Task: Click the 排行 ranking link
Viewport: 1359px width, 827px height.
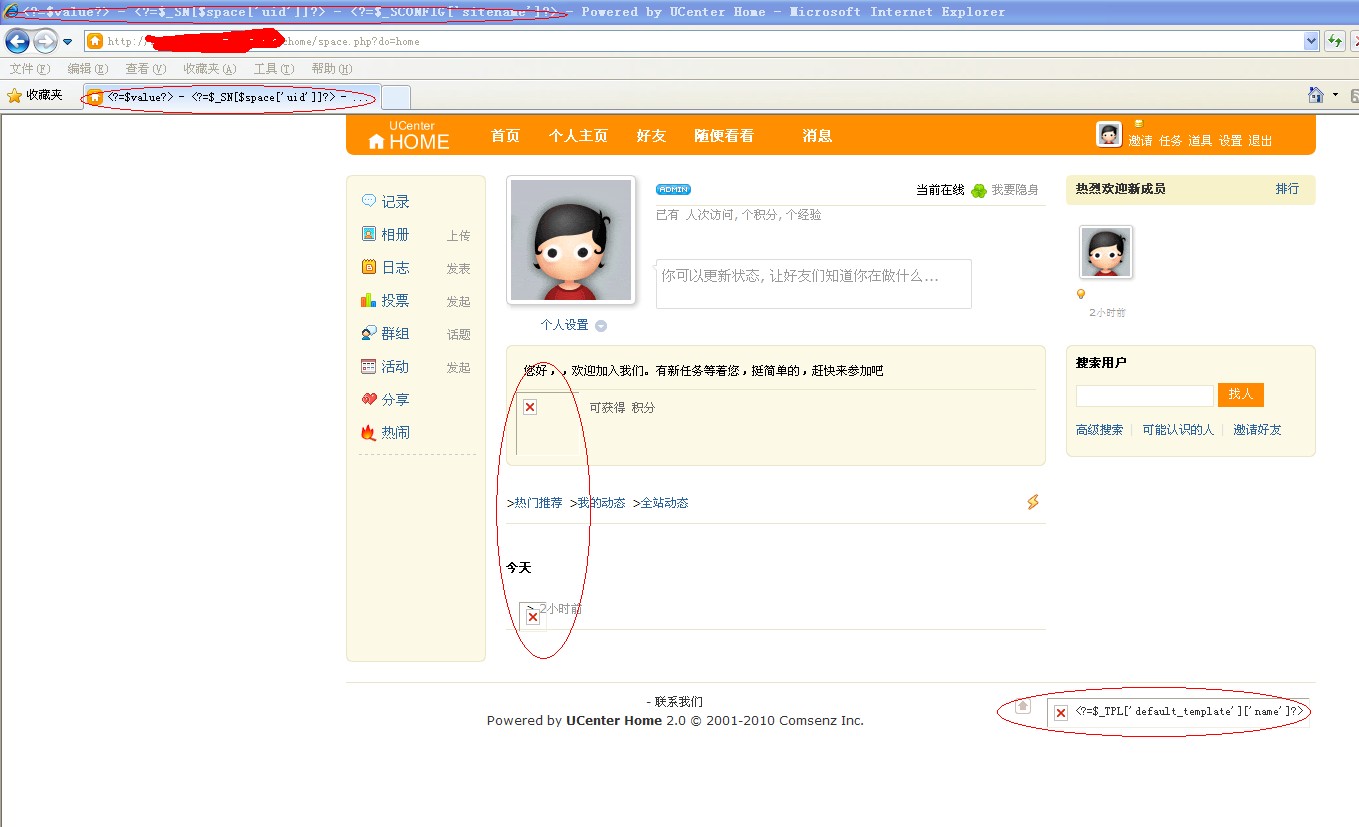Action: pos(1287,189)
